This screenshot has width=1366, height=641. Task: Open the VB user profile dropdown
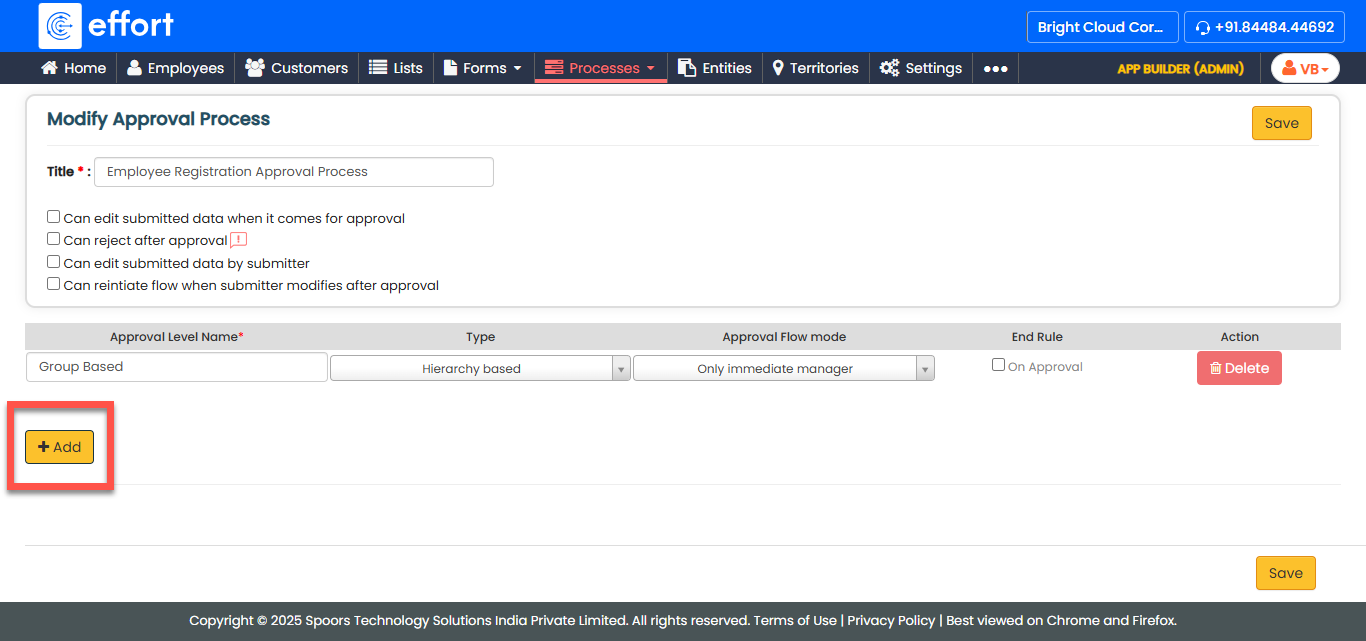(1305, 68)
